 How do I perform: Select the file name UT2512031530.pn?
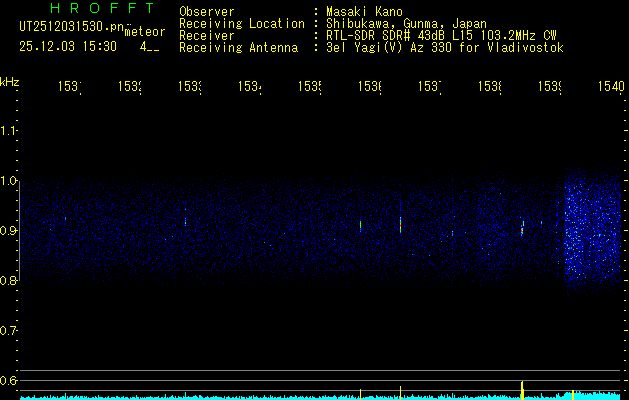(71, 27)
